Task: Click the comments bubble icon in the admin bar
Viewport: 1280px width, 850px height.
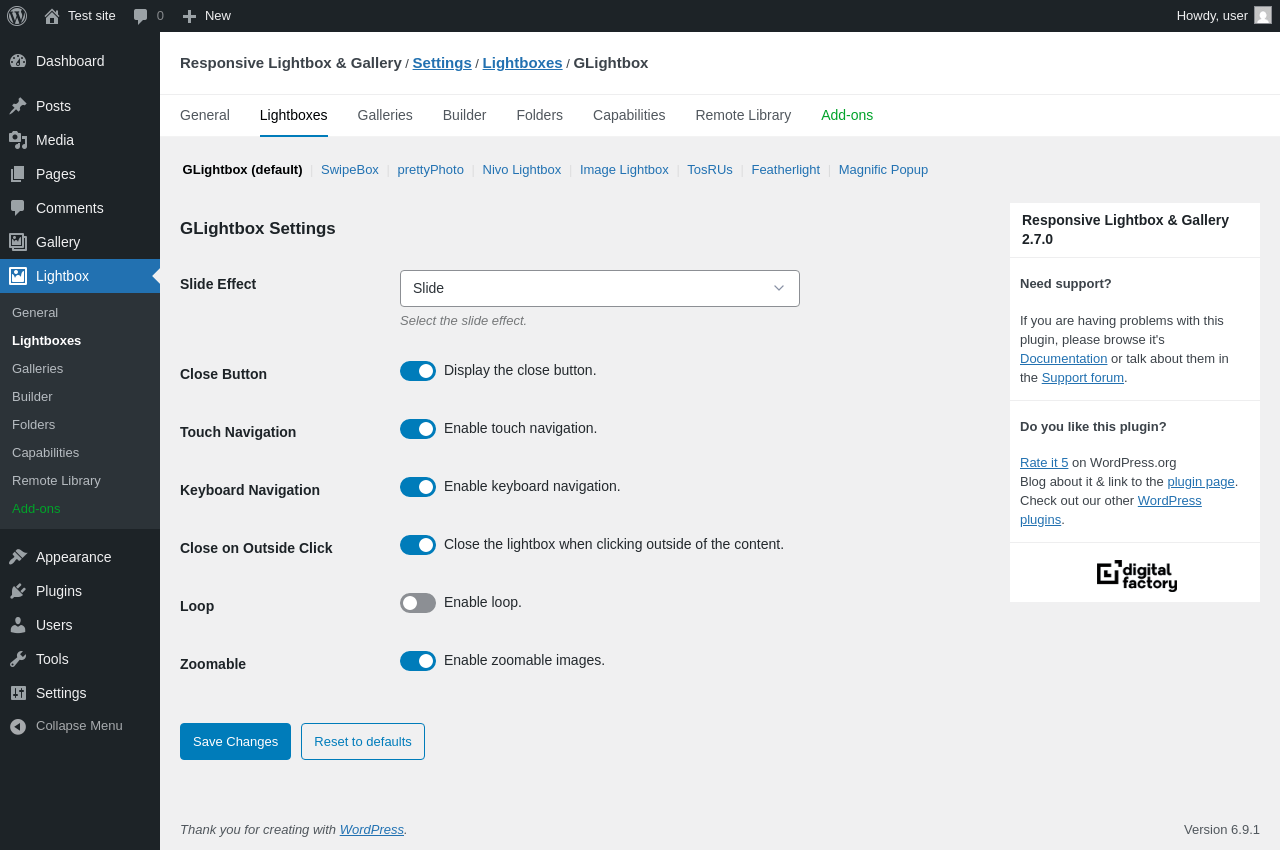Action: (141, 16)
